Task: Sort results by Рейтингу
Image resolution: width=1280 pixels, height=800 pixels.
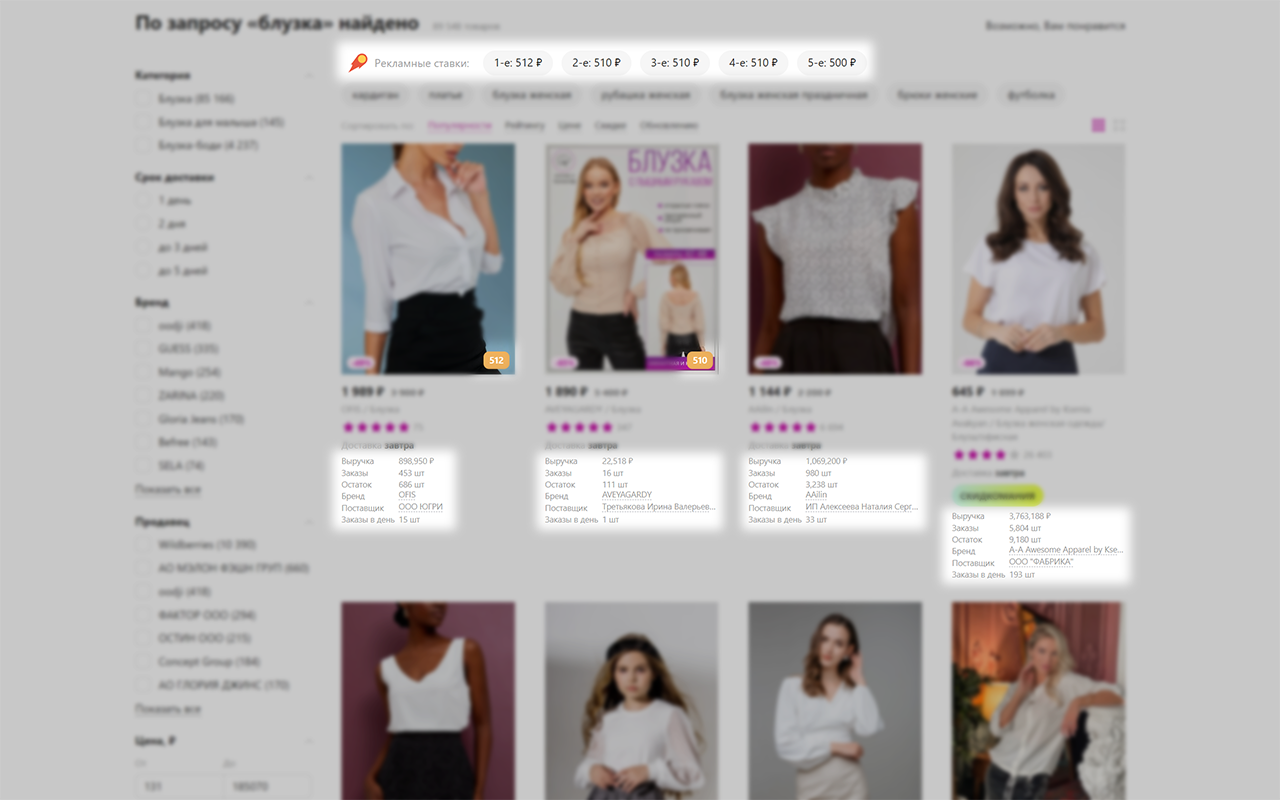Action: pos(525,126)
